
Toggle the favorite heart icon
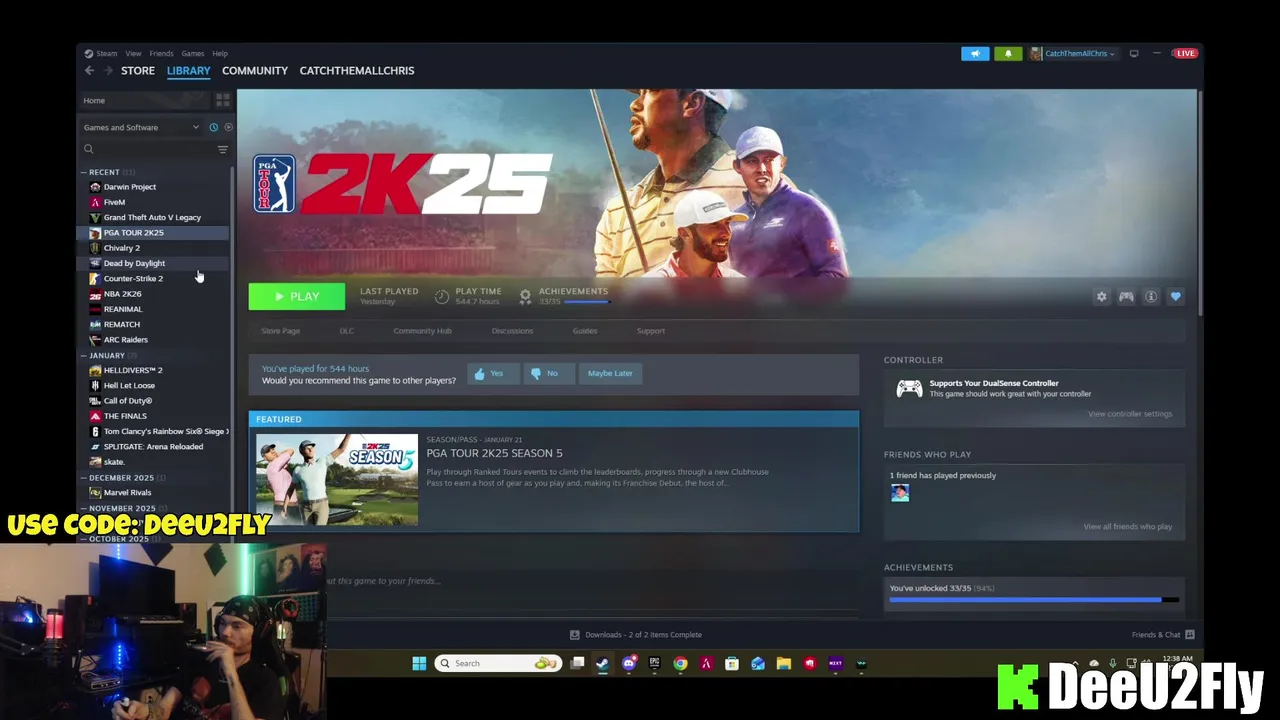tap(1175, 297)
